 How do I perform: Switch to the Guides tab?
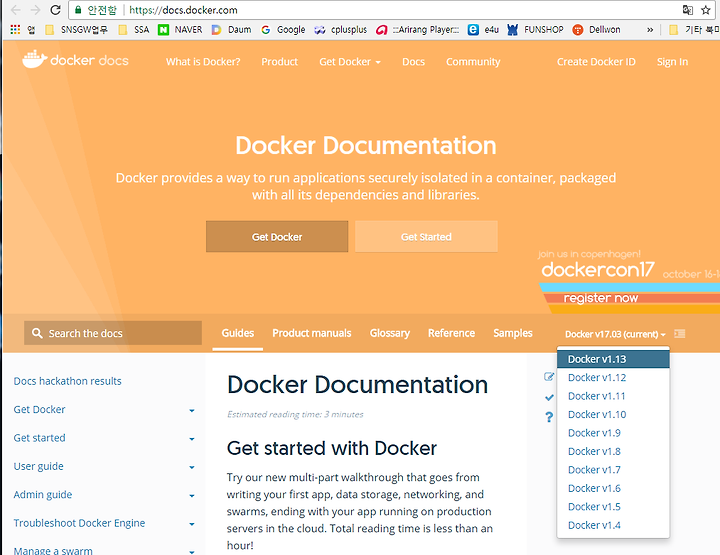pyautogui.click(x=237, y=333)
